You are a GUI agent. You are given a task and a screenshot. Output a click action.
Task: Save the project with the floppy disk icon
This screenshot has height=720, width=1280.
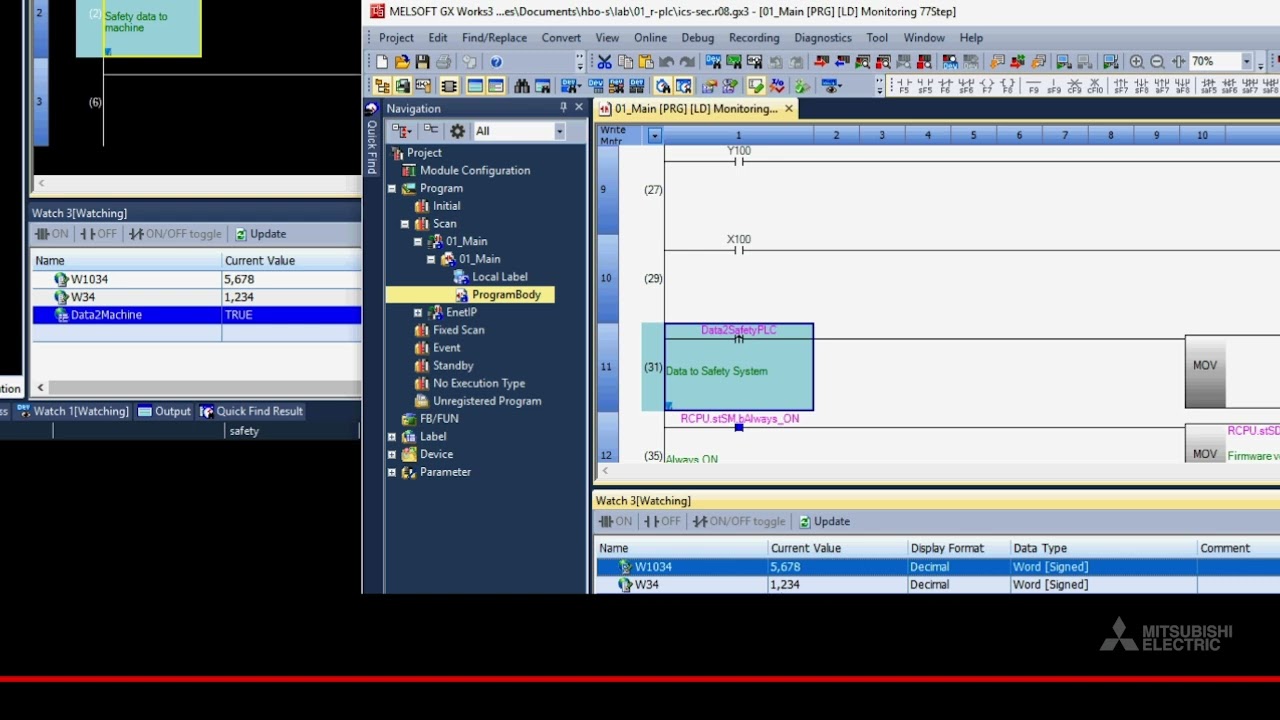click(422, 62)
